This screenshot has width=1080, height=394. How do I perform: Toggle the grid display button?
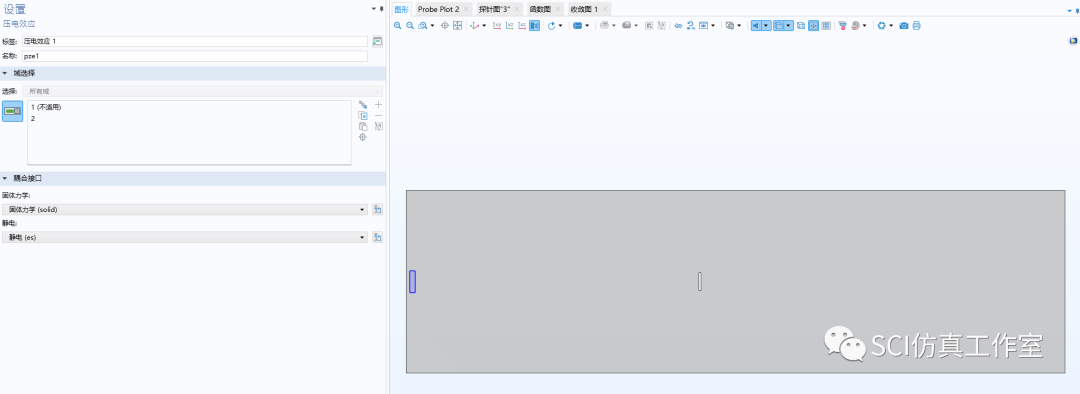coord(826,25)
